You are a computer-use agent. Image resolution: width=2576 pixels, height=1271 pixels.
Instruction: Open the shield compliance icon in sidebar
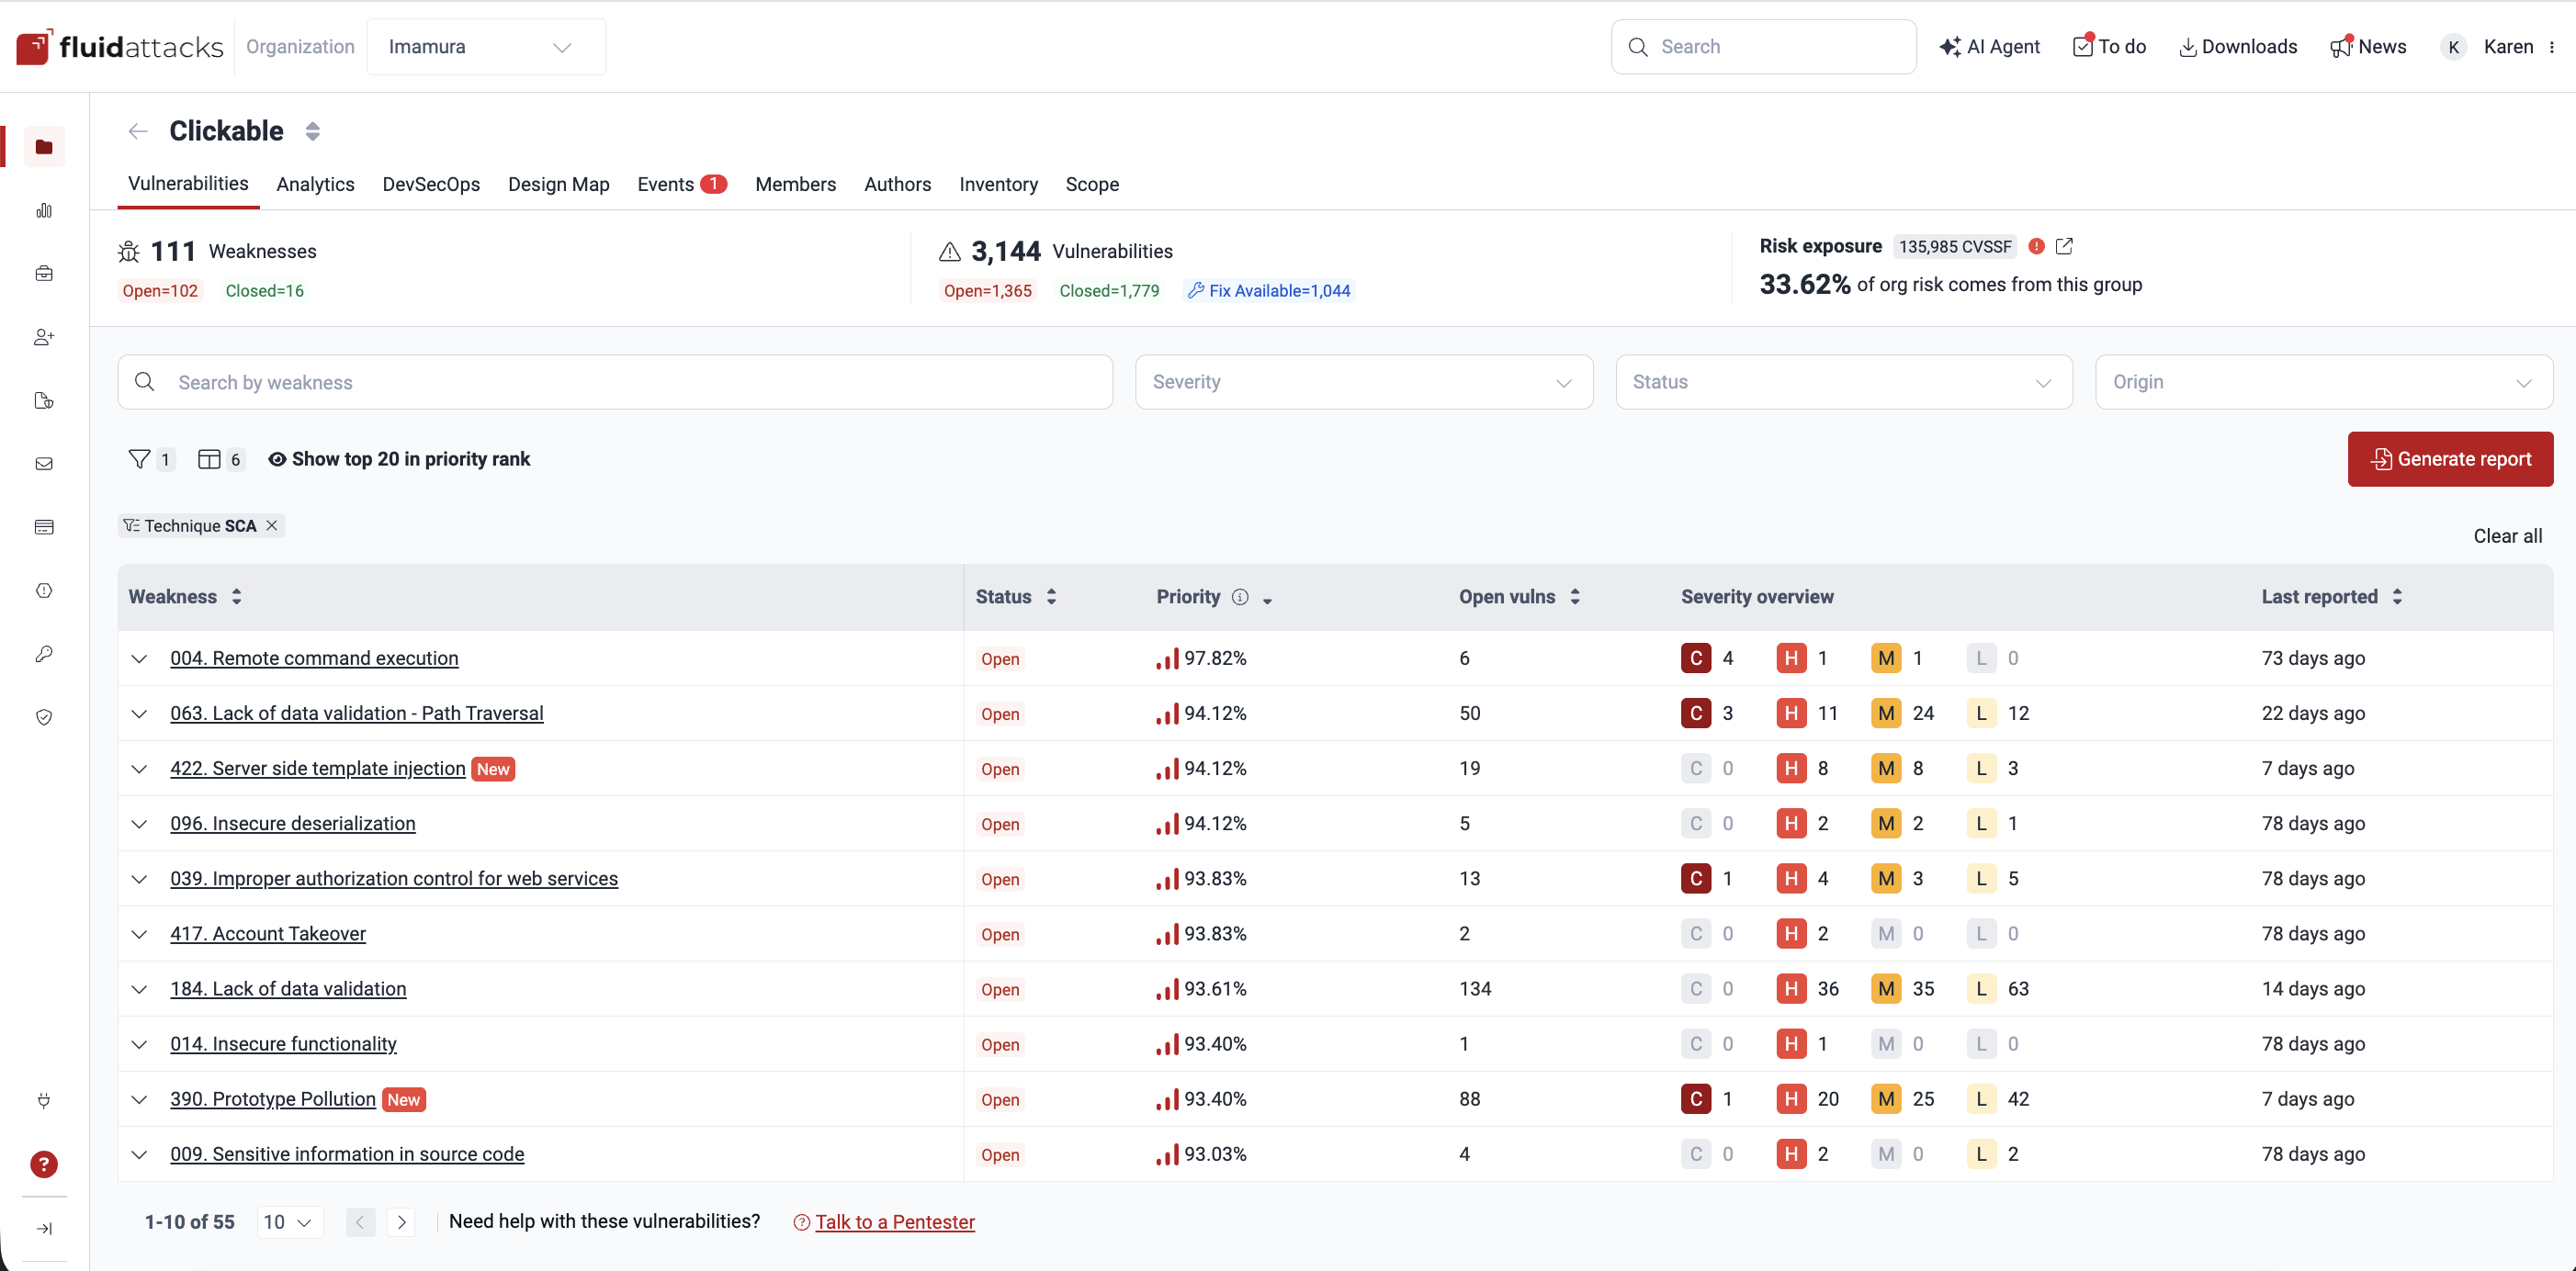[44, 716]
